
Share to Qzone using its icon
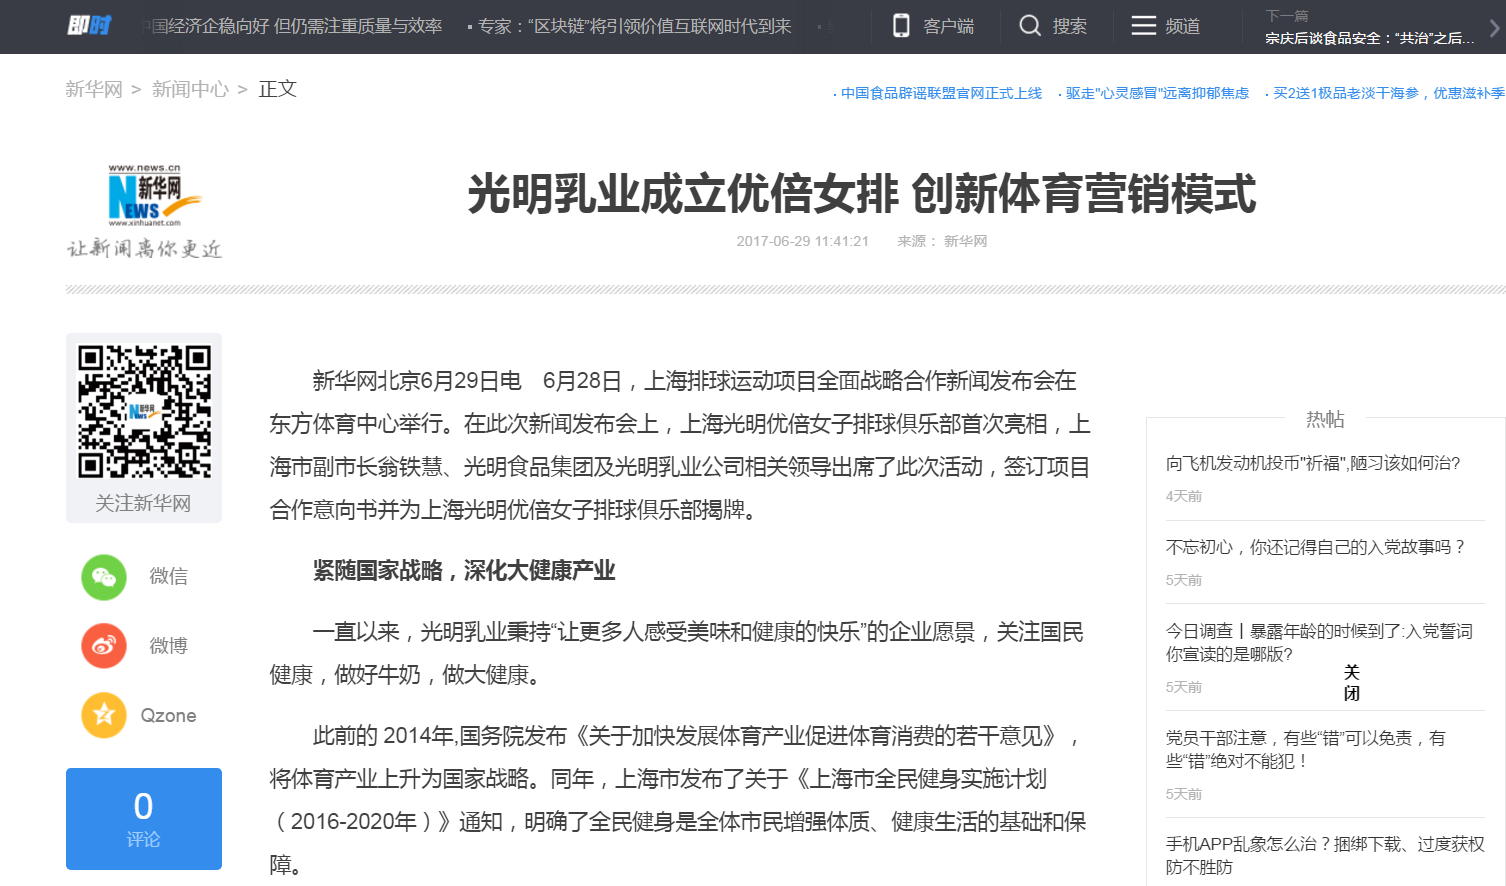tap(103, 715)
